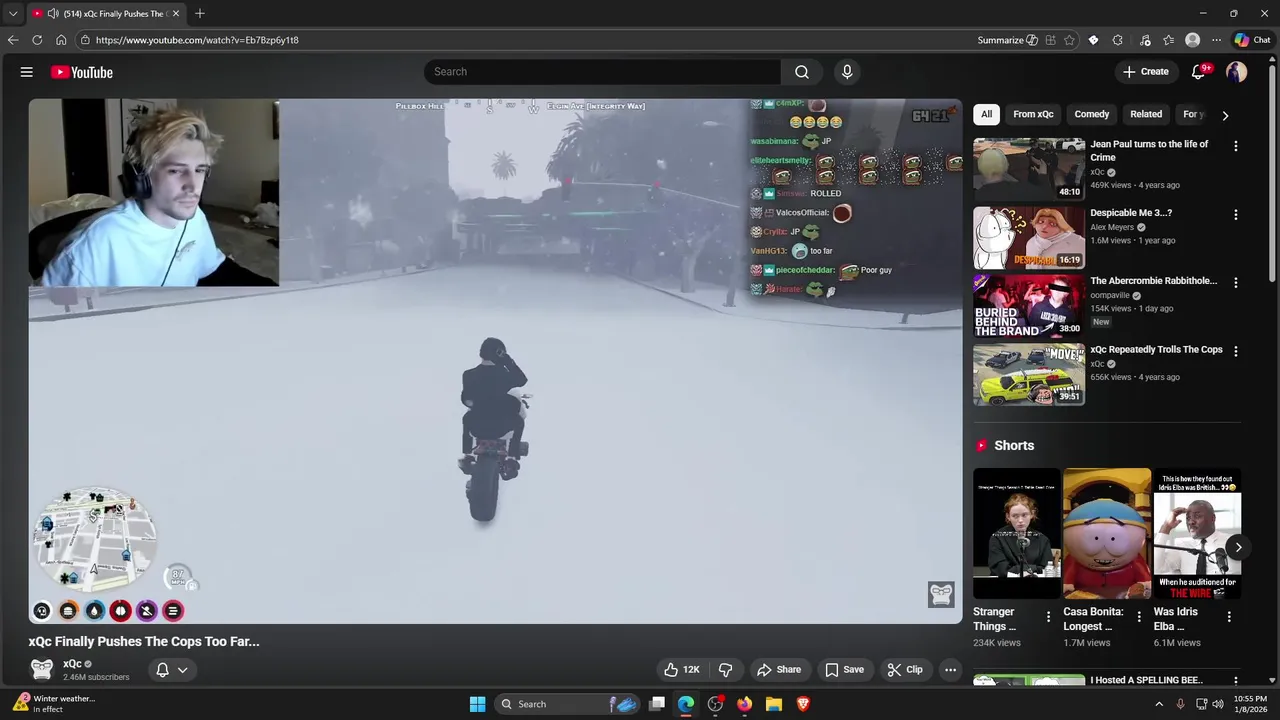Mute the tab using the speaker icon
Viewport: 1280px width, 720px height.
pos(52,14)
